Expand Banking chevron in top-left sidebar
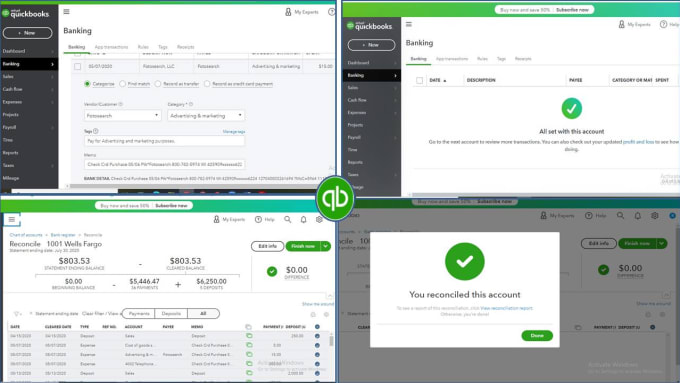 [x=52, y=64]
